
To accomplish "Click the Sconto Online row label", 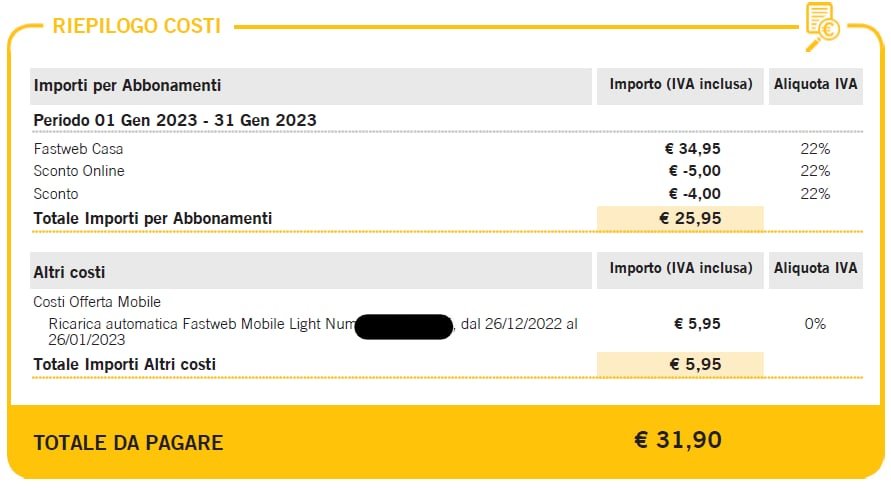I will pos(79,171).
